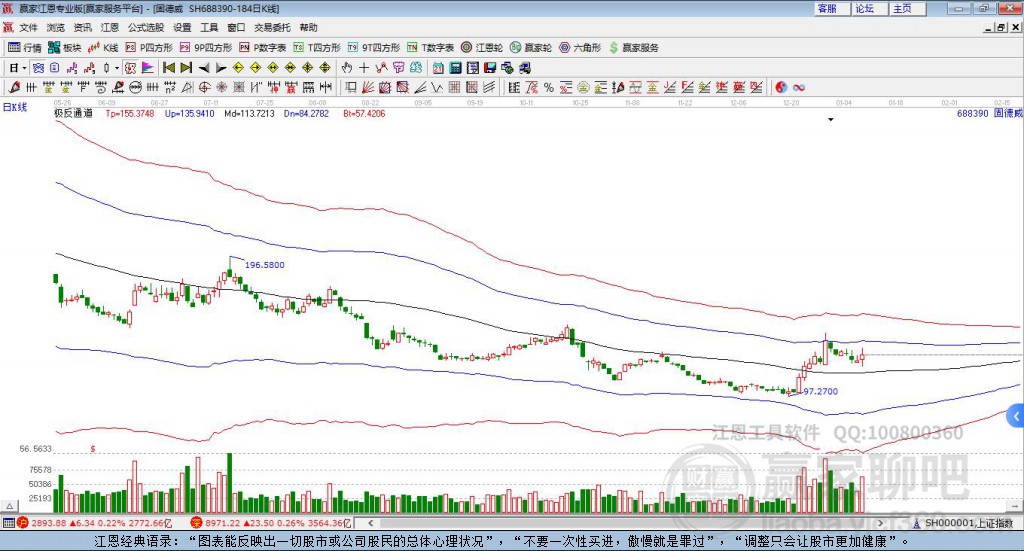Select the red pencil drawing tool
Screen dimensions: 1024x551
click(14, 87)
